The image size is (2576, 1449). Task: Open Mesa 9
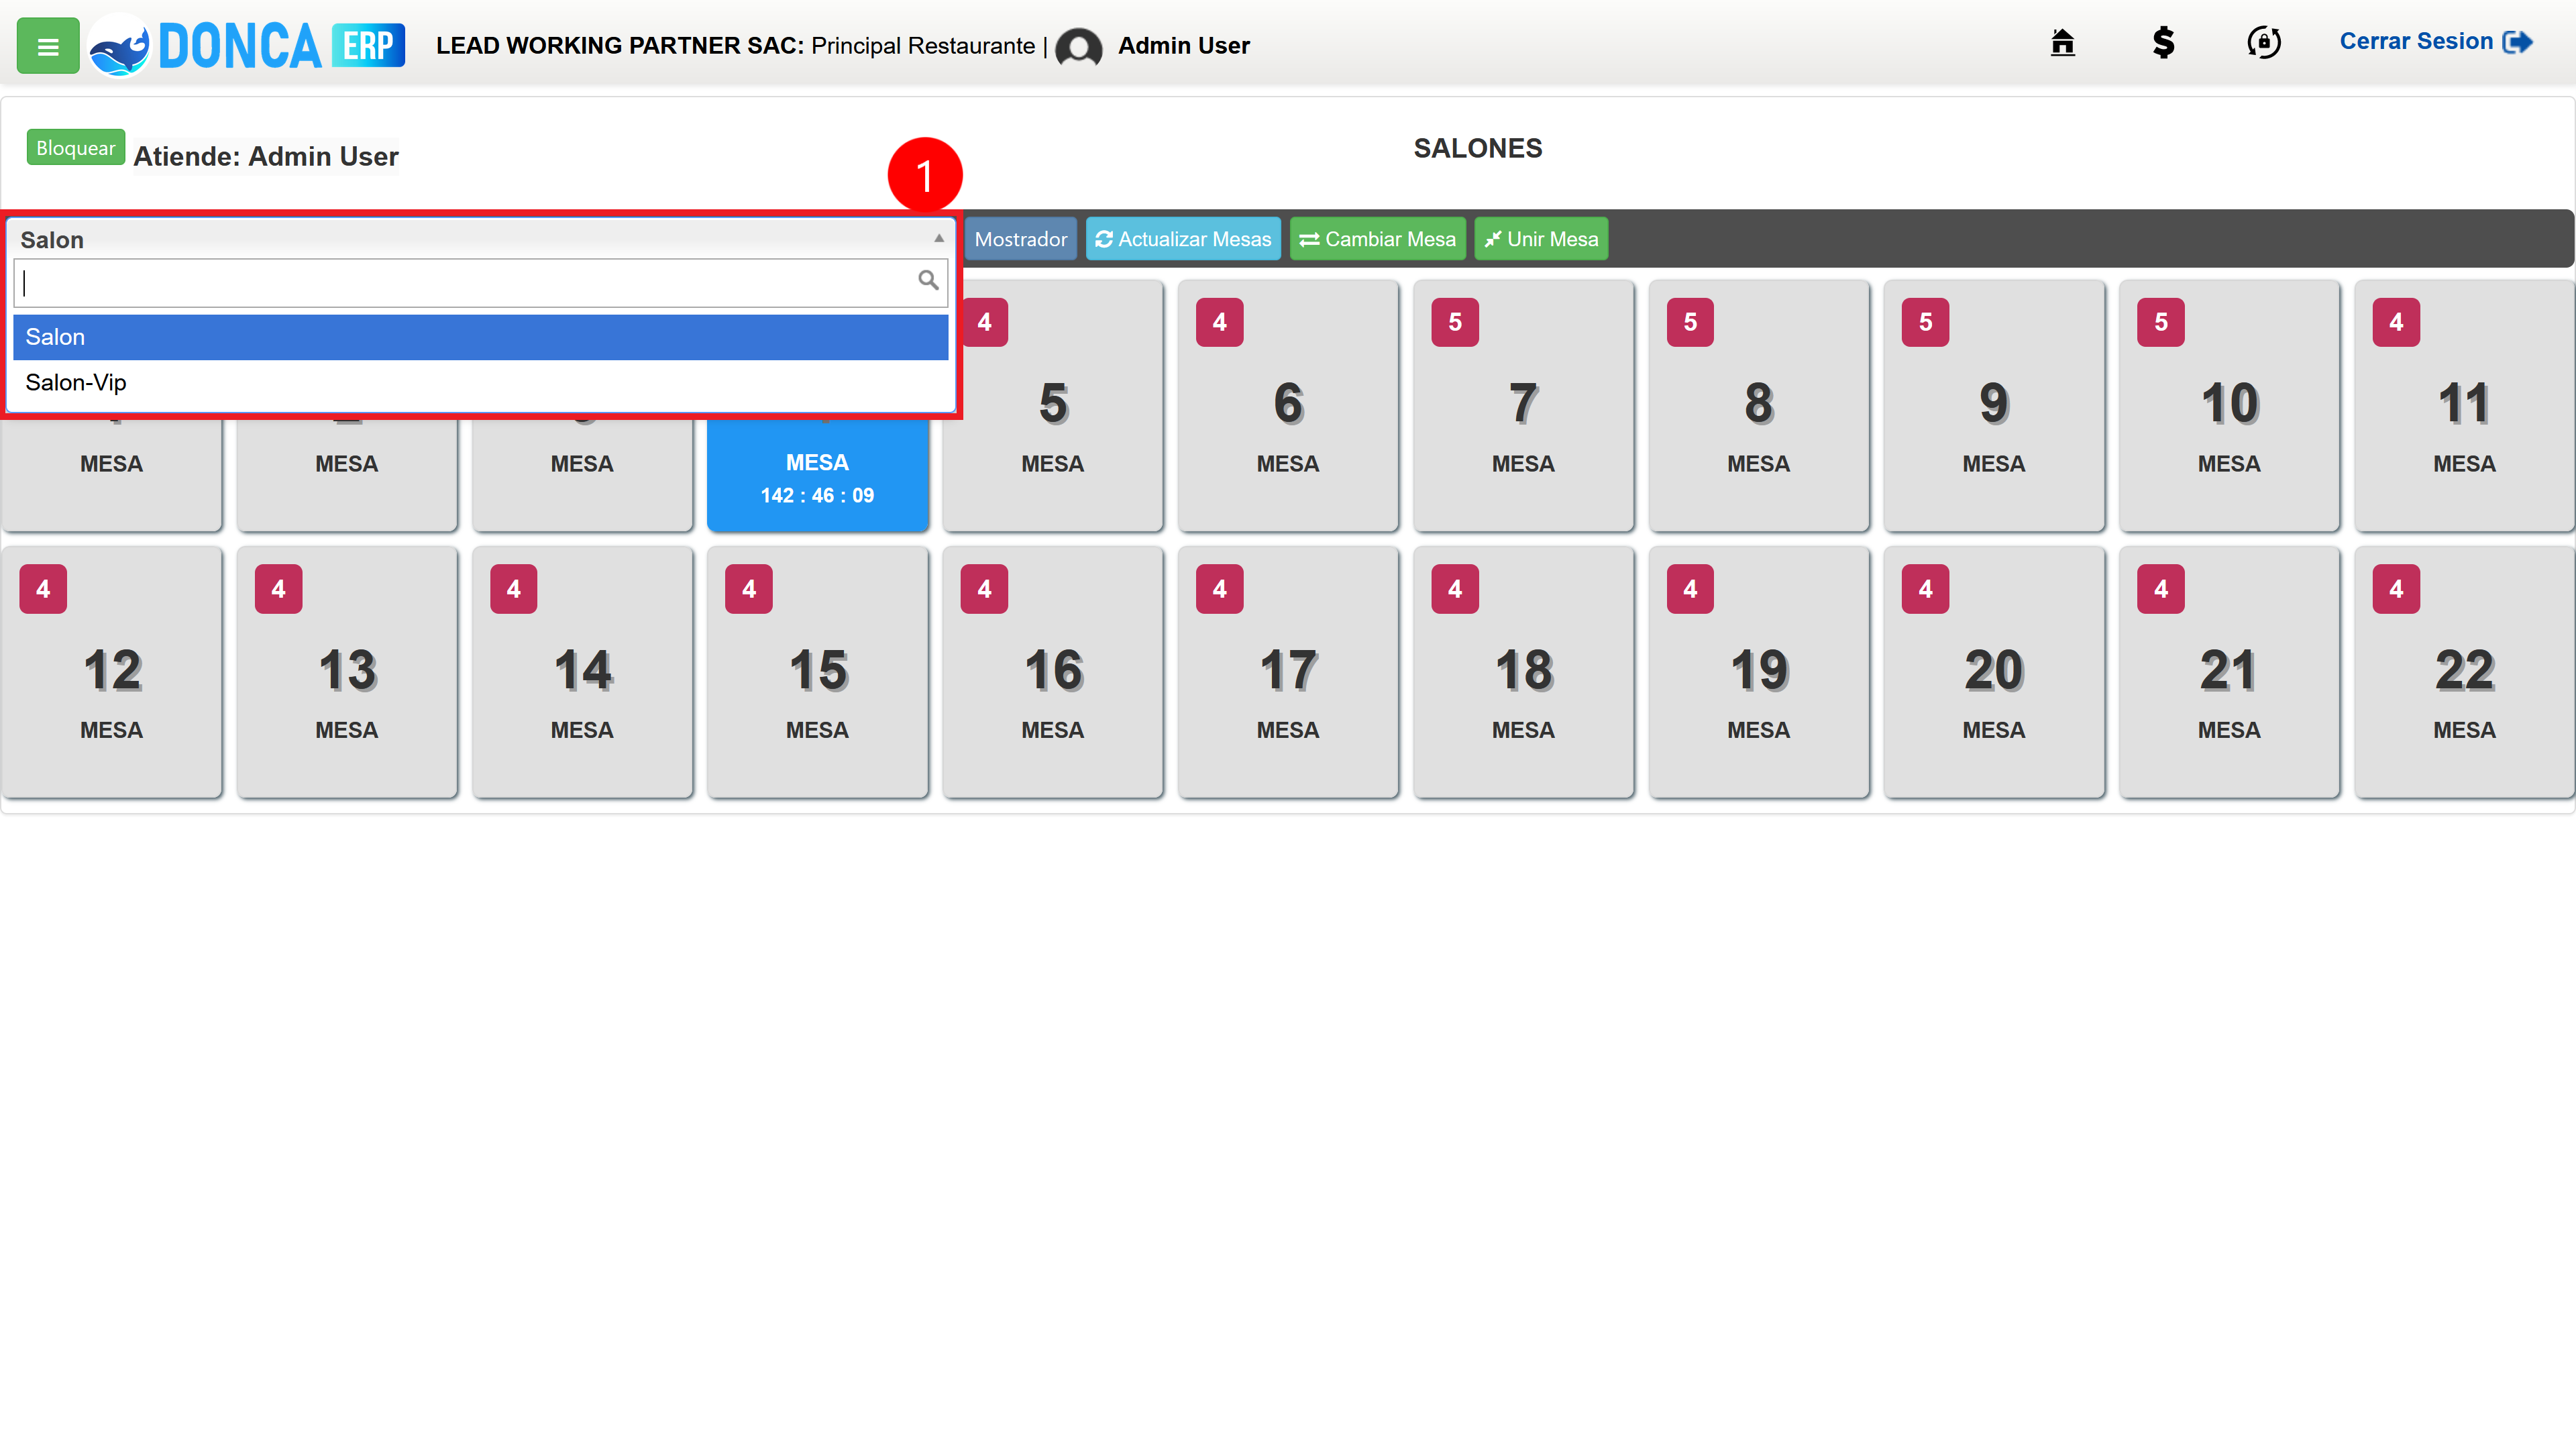click(1994, 405)
